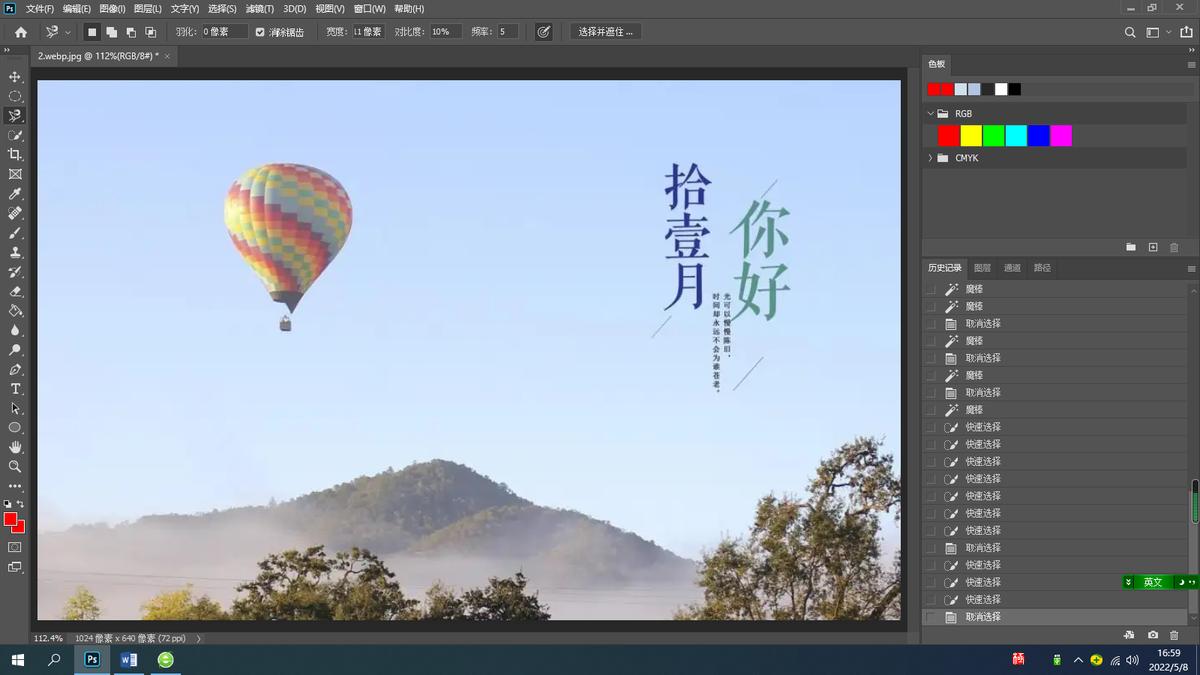Pick the cyan swatch in RGB group
Screen dimensions: 1200x675
pyautogui.click(x=1016, y=136)
